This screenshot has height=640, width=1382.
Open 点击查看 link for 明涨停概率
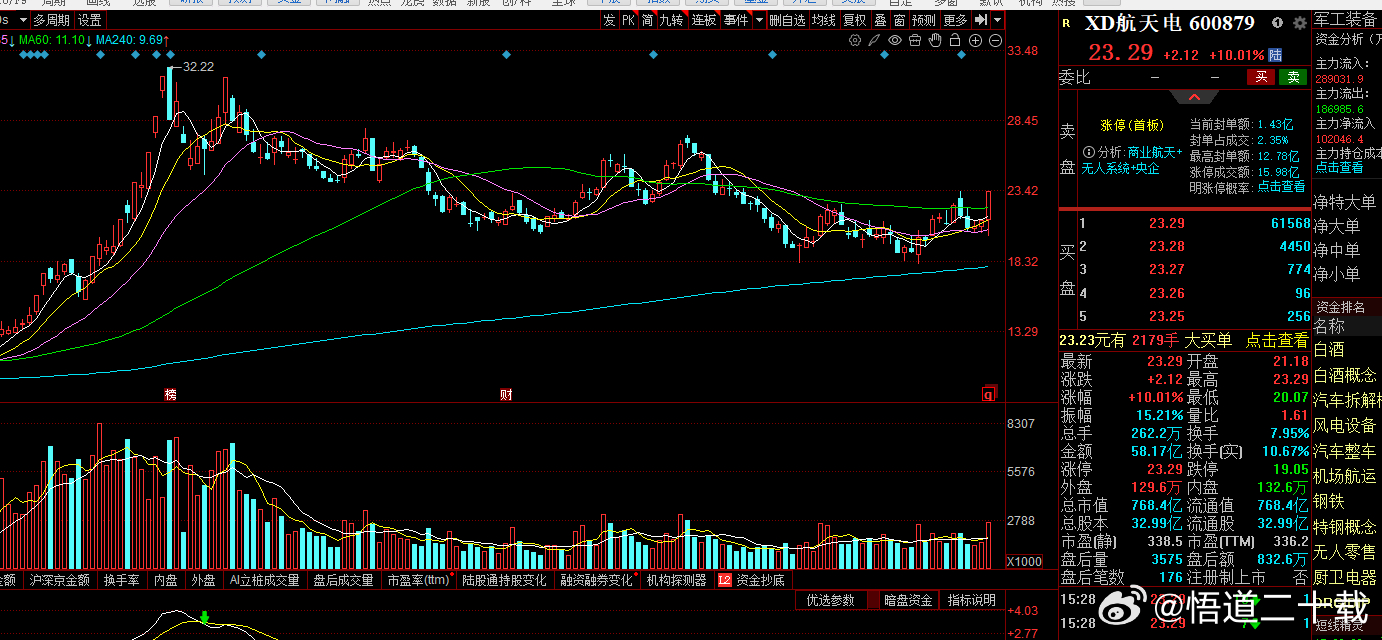point(1281,186)
